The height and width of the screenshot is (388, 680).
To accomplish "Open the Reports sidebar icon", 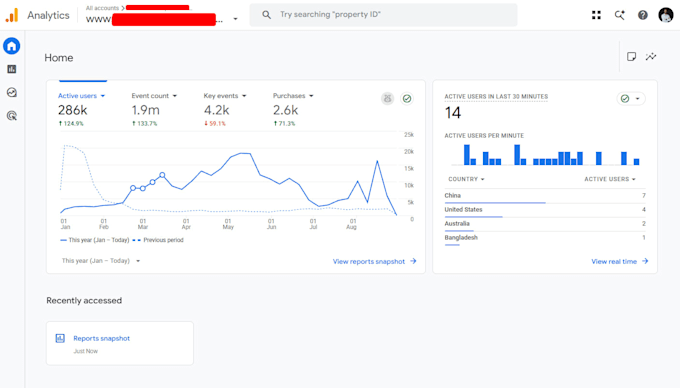I will click(12, 69).
